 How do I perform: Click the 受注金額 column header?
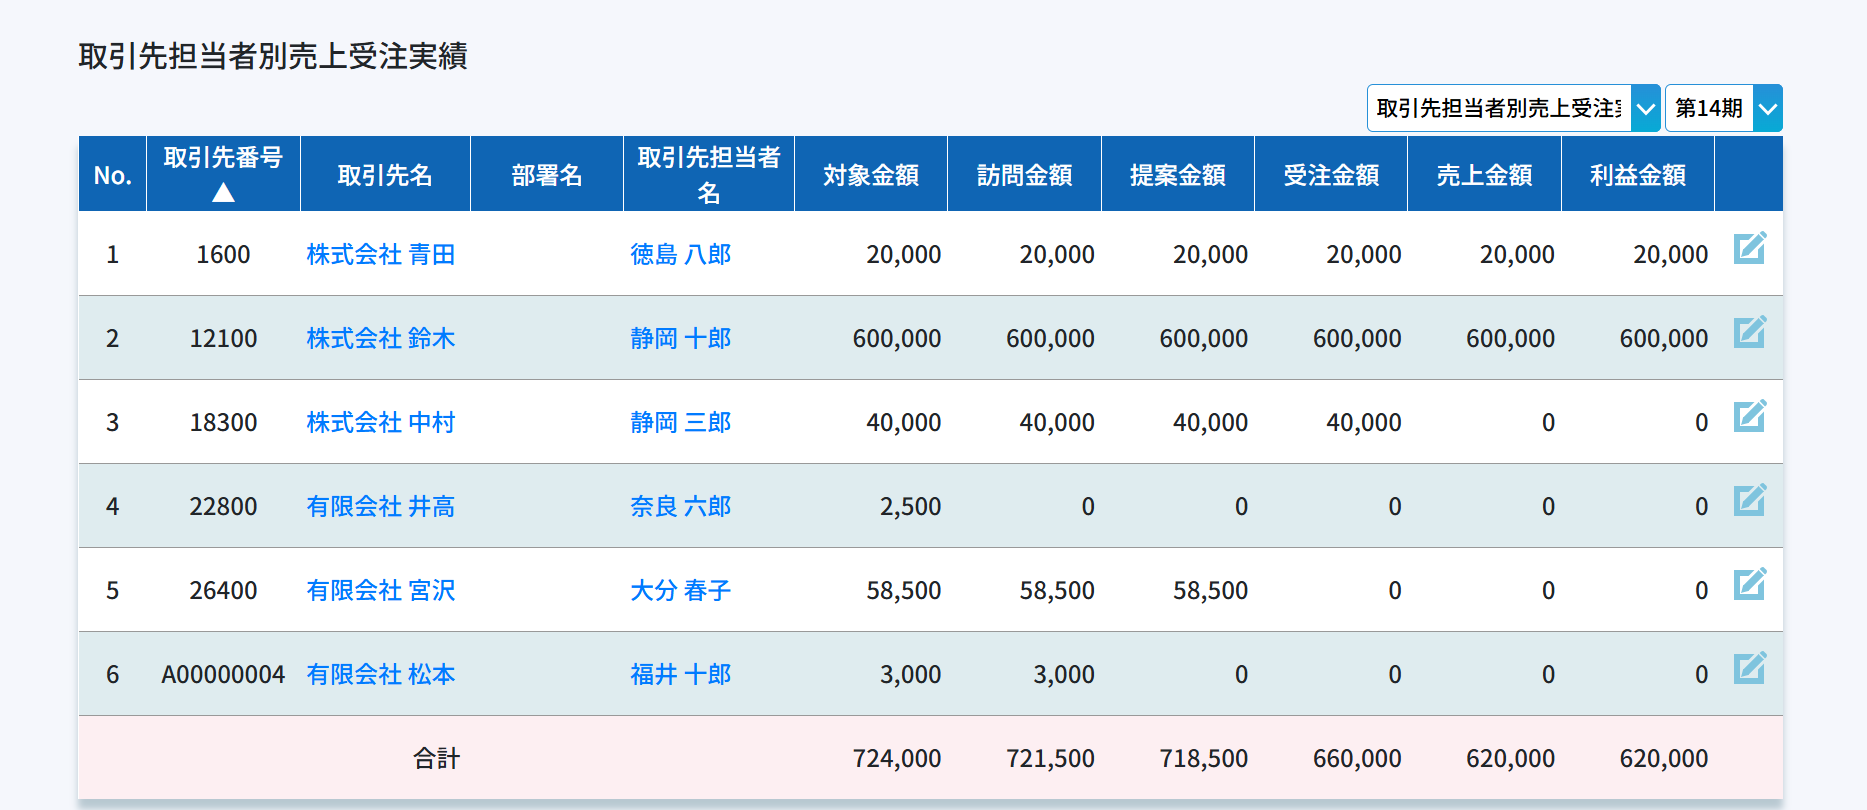point(1330,175)
